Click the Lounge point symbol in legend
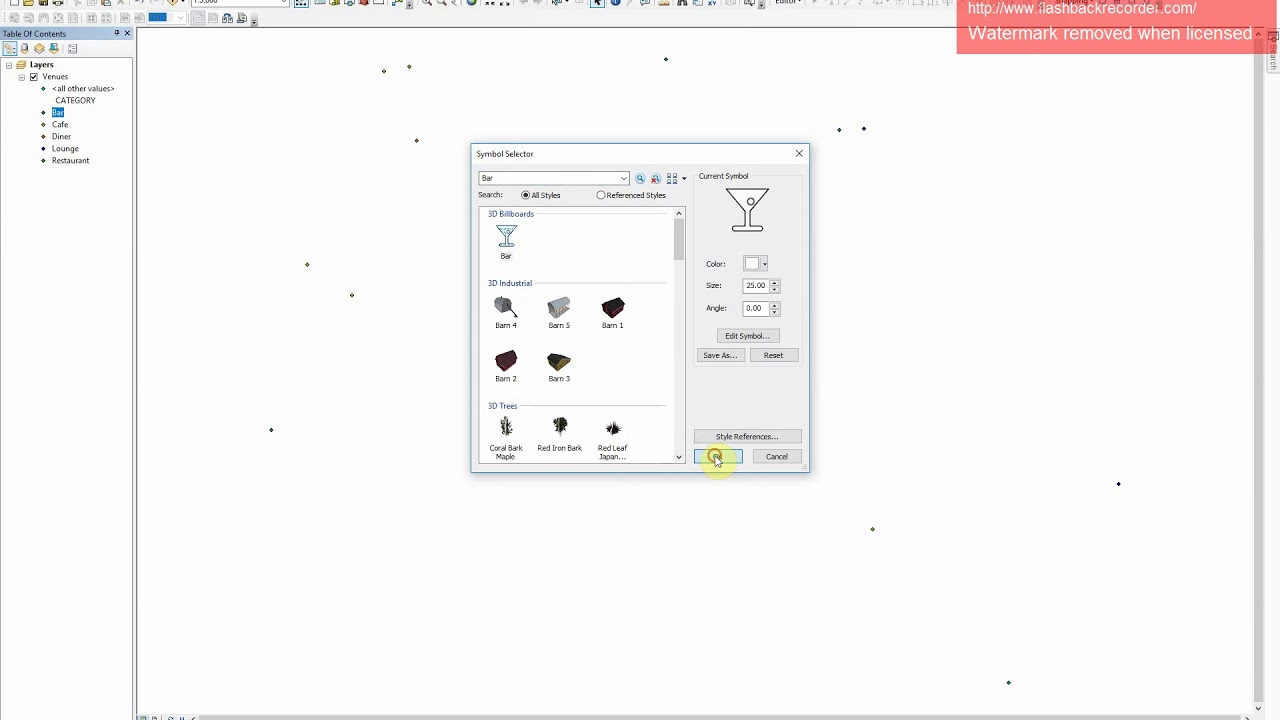 click(x=43, y=149)
